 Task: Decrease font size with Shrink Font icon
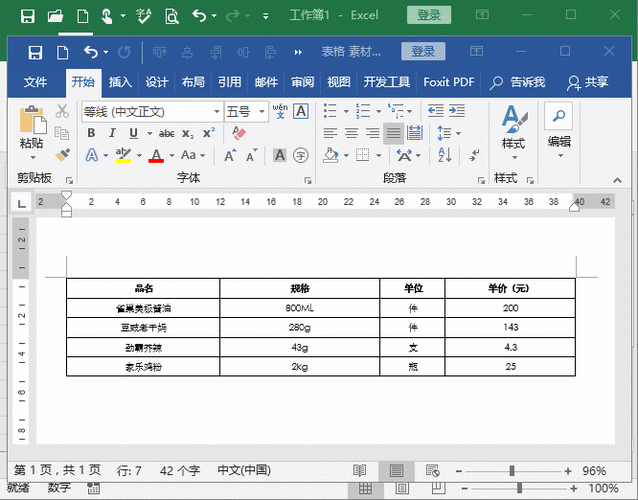(x=252, y=155)
